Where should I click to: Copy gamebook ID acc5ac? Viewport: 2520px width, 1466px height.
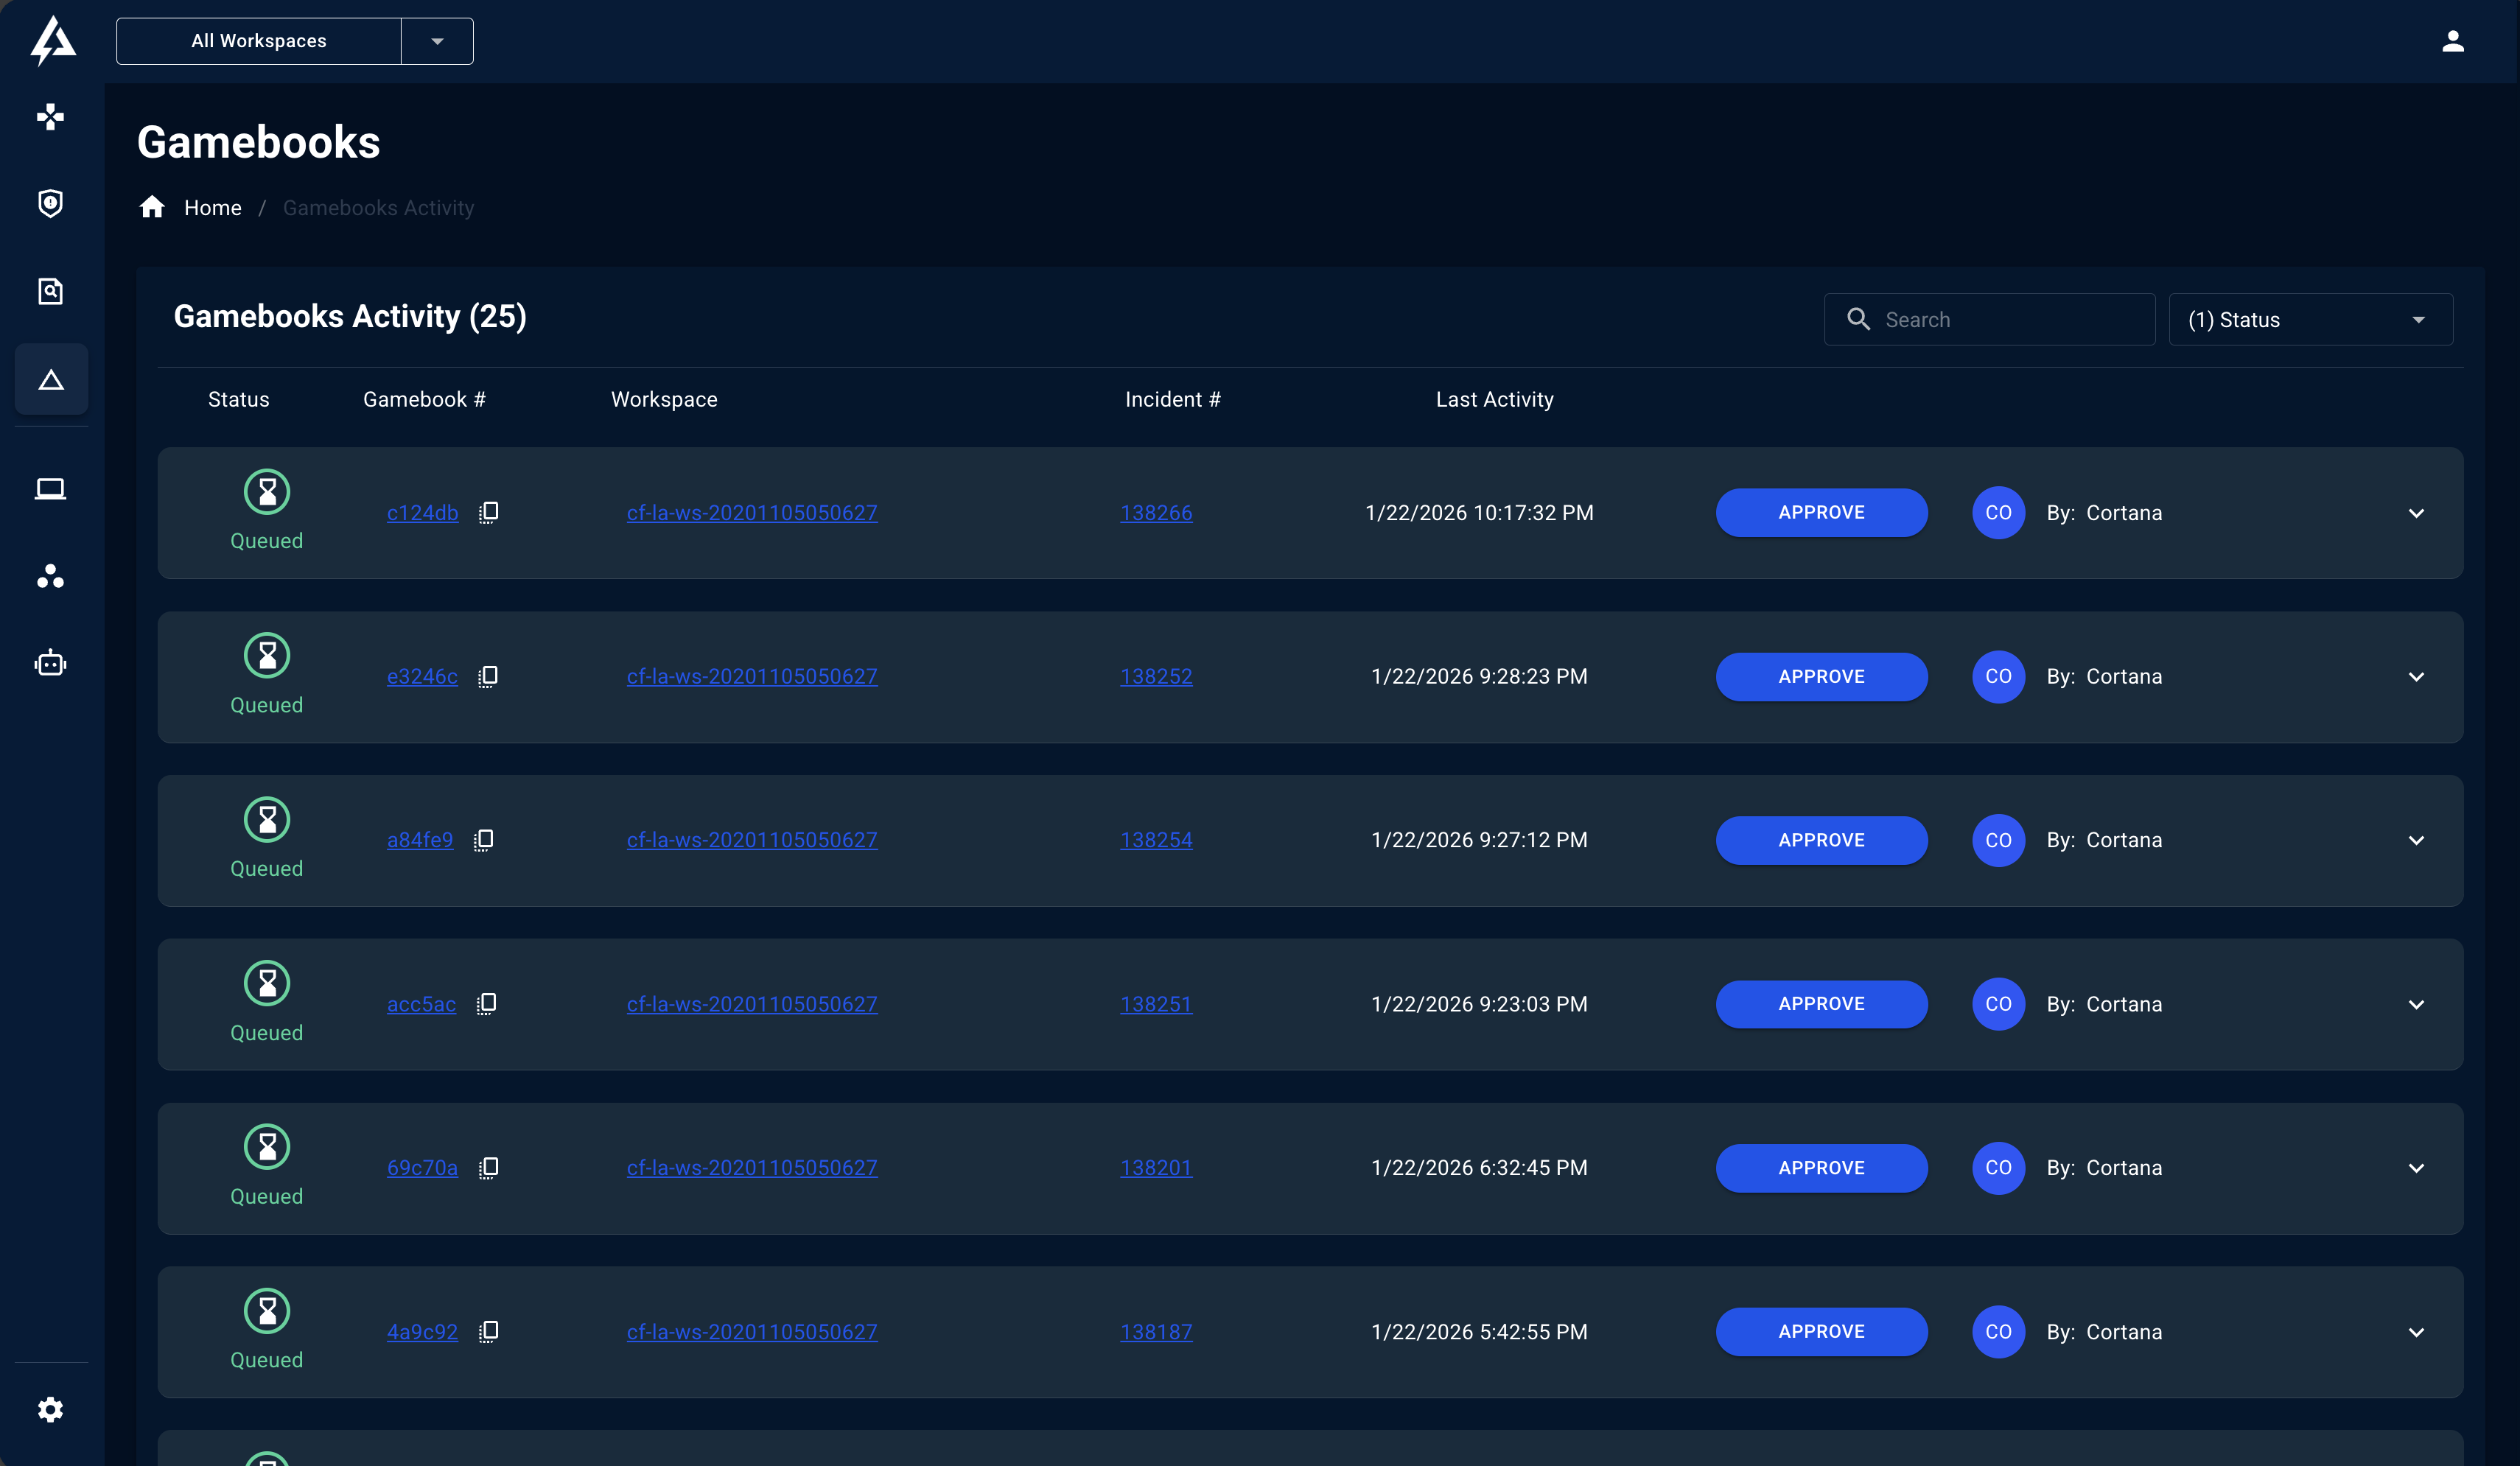click(486, 1004)
